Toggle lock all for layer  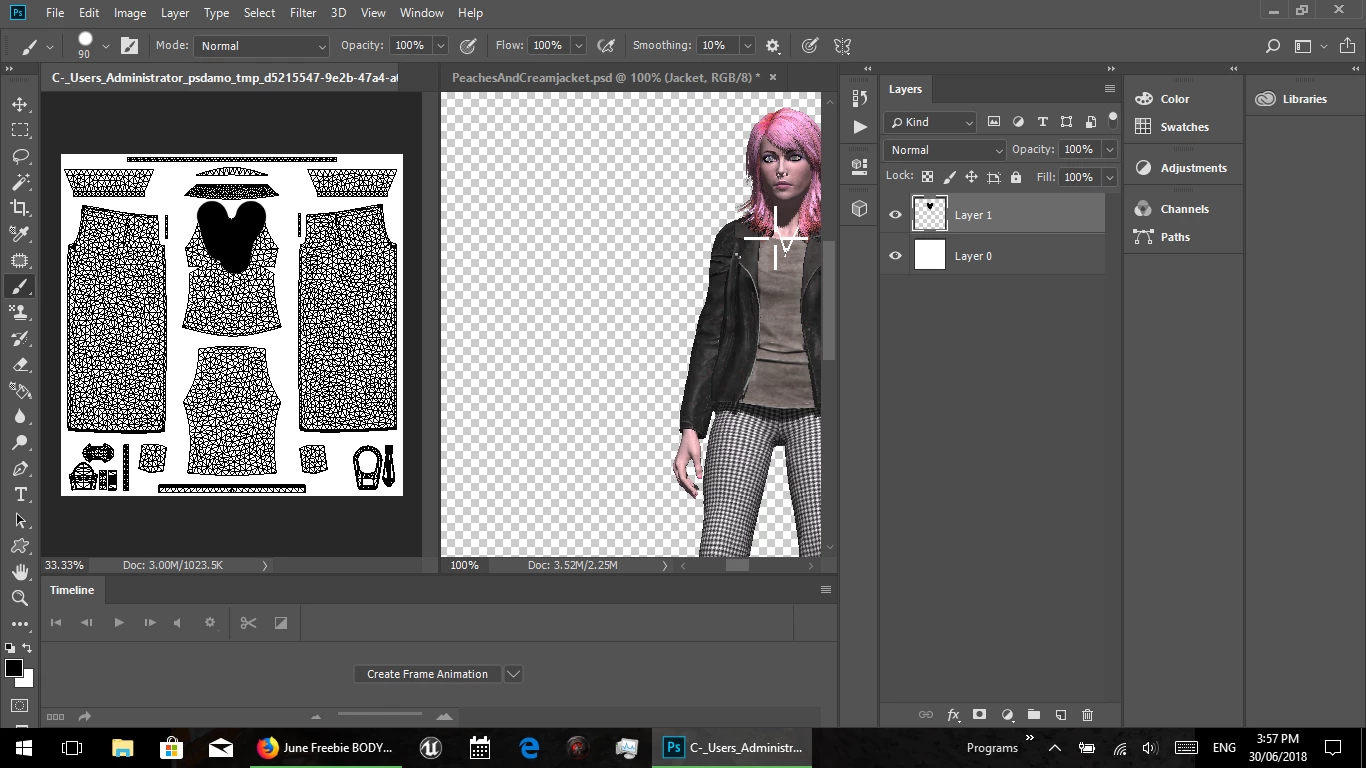[1016, 177]
